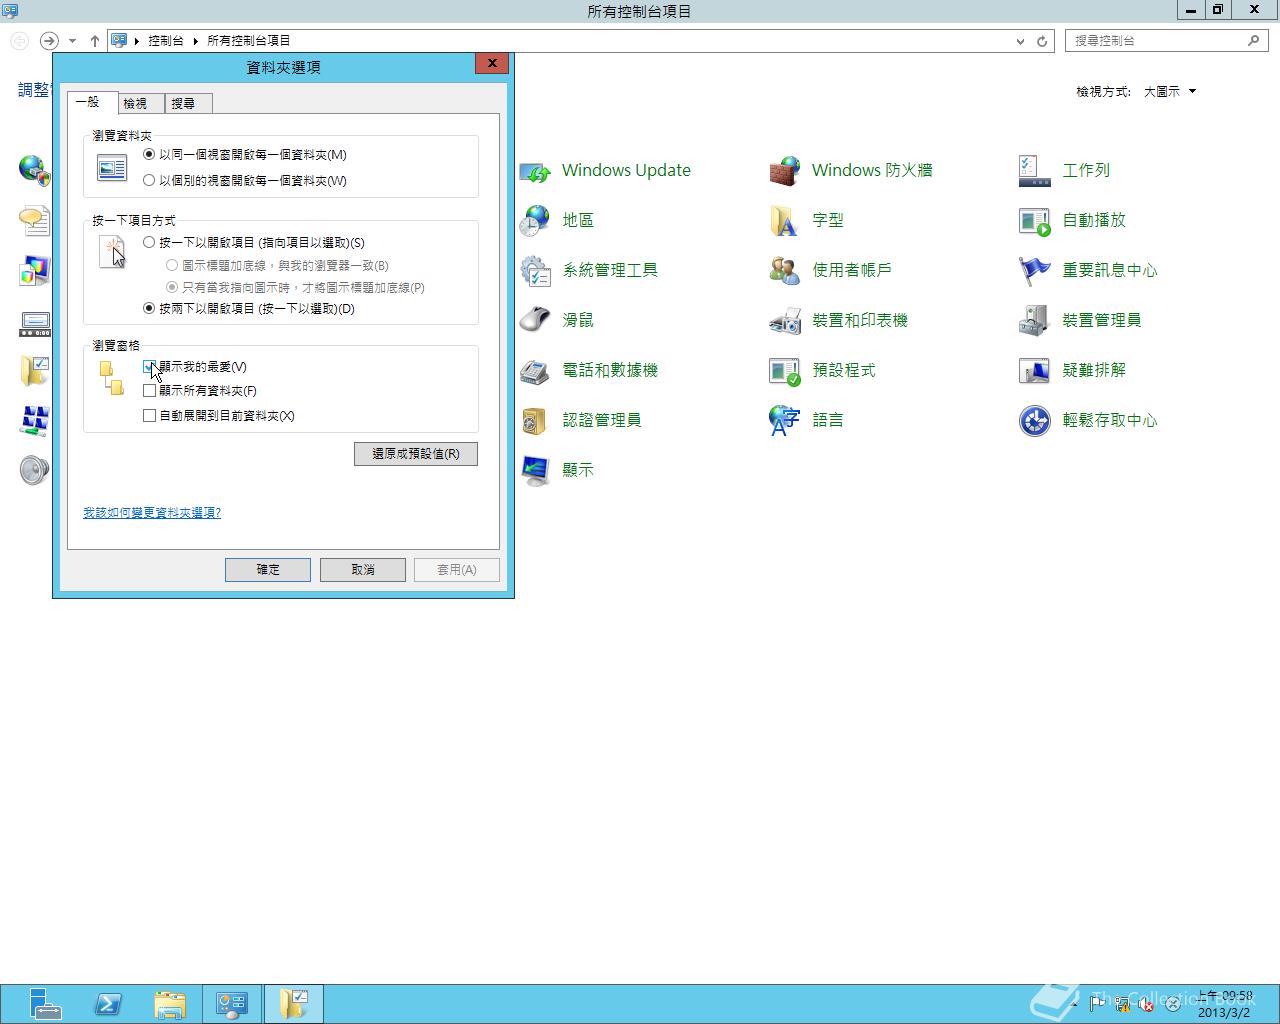Image resolution: width=1280 pixels, height=1024 pixels.
Task: Open the 重要訊息中心 flag icon
Action: click(1035, 271)
